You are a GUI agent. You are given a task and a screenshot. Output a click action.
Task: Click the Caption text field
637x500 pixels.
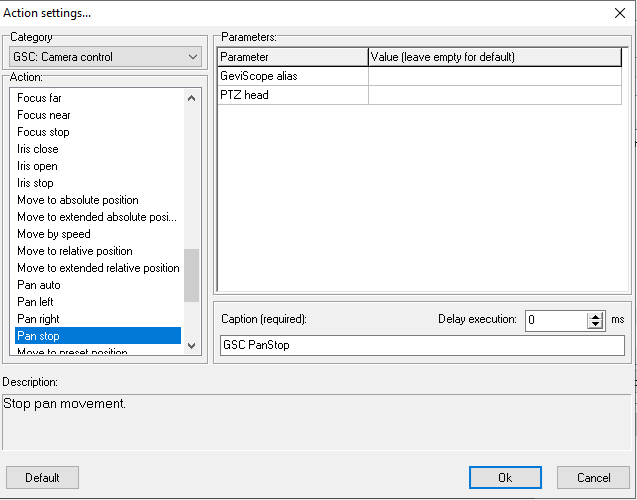(x=421, y=346)
